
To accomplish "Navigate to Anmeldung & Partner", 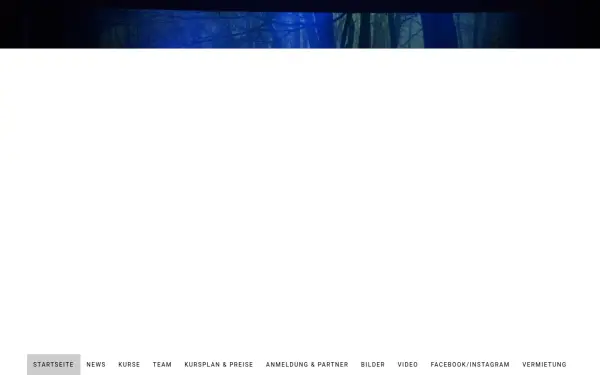I will click(x=307, y=364).
